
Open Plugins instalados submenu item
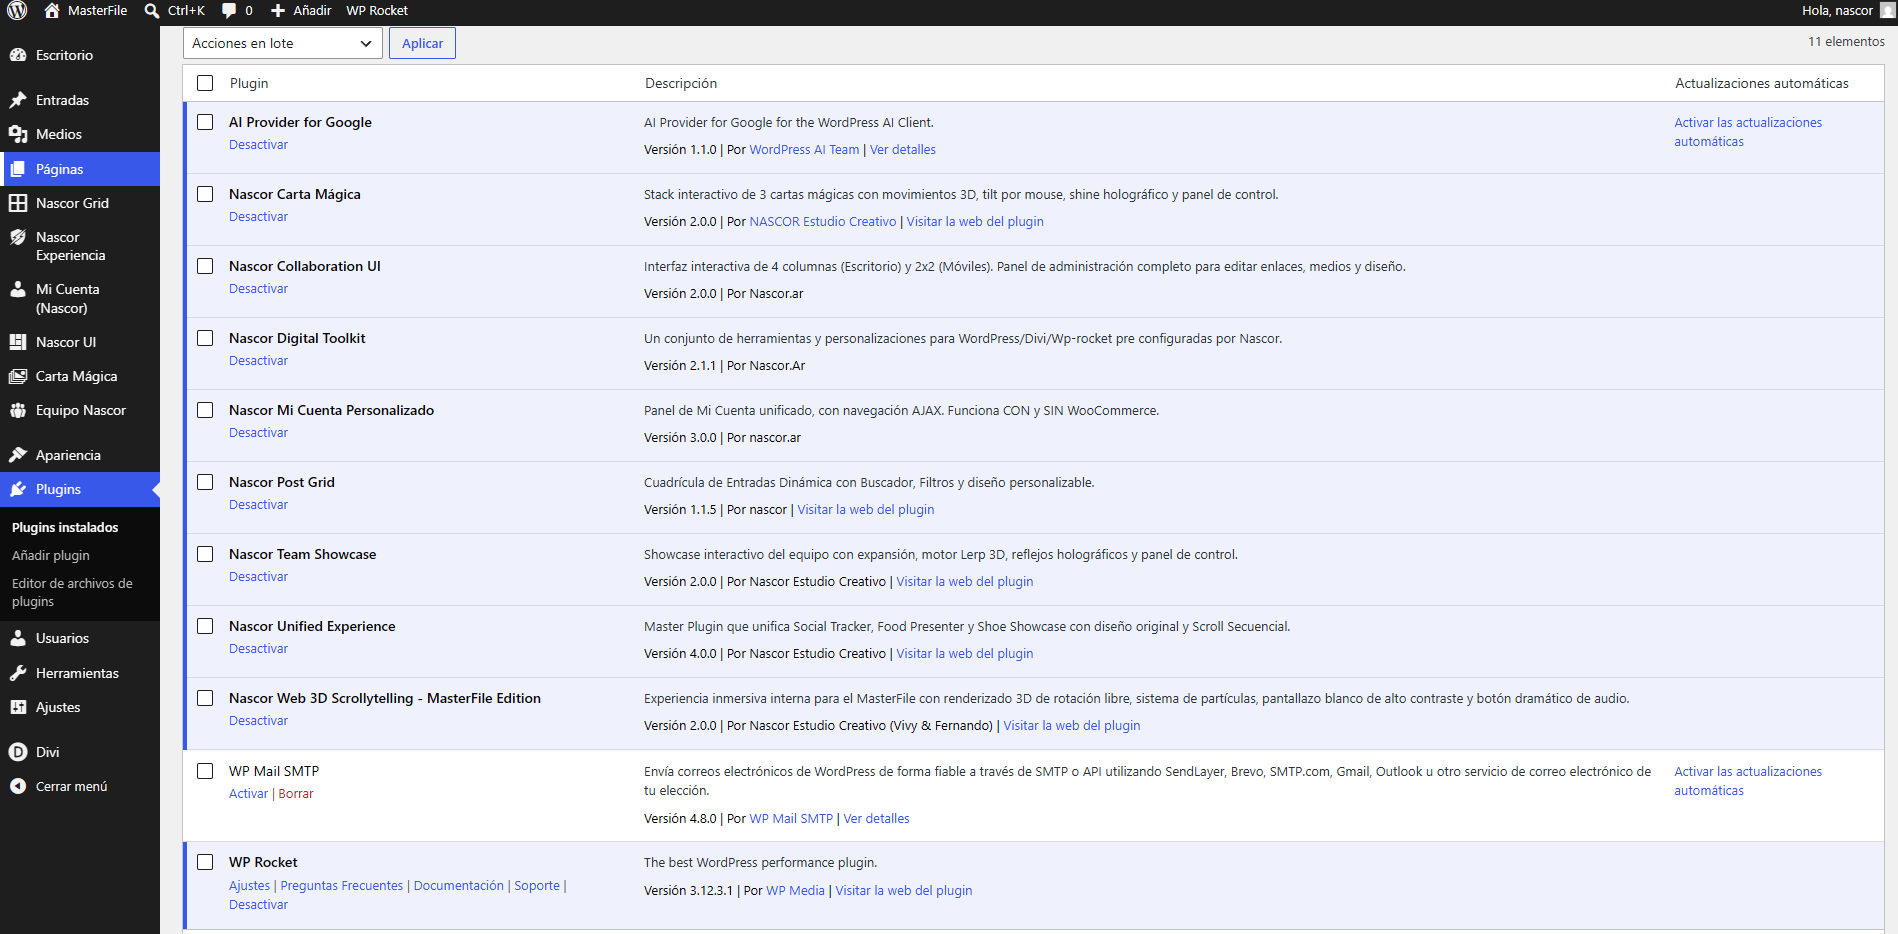tap(65, 527)
